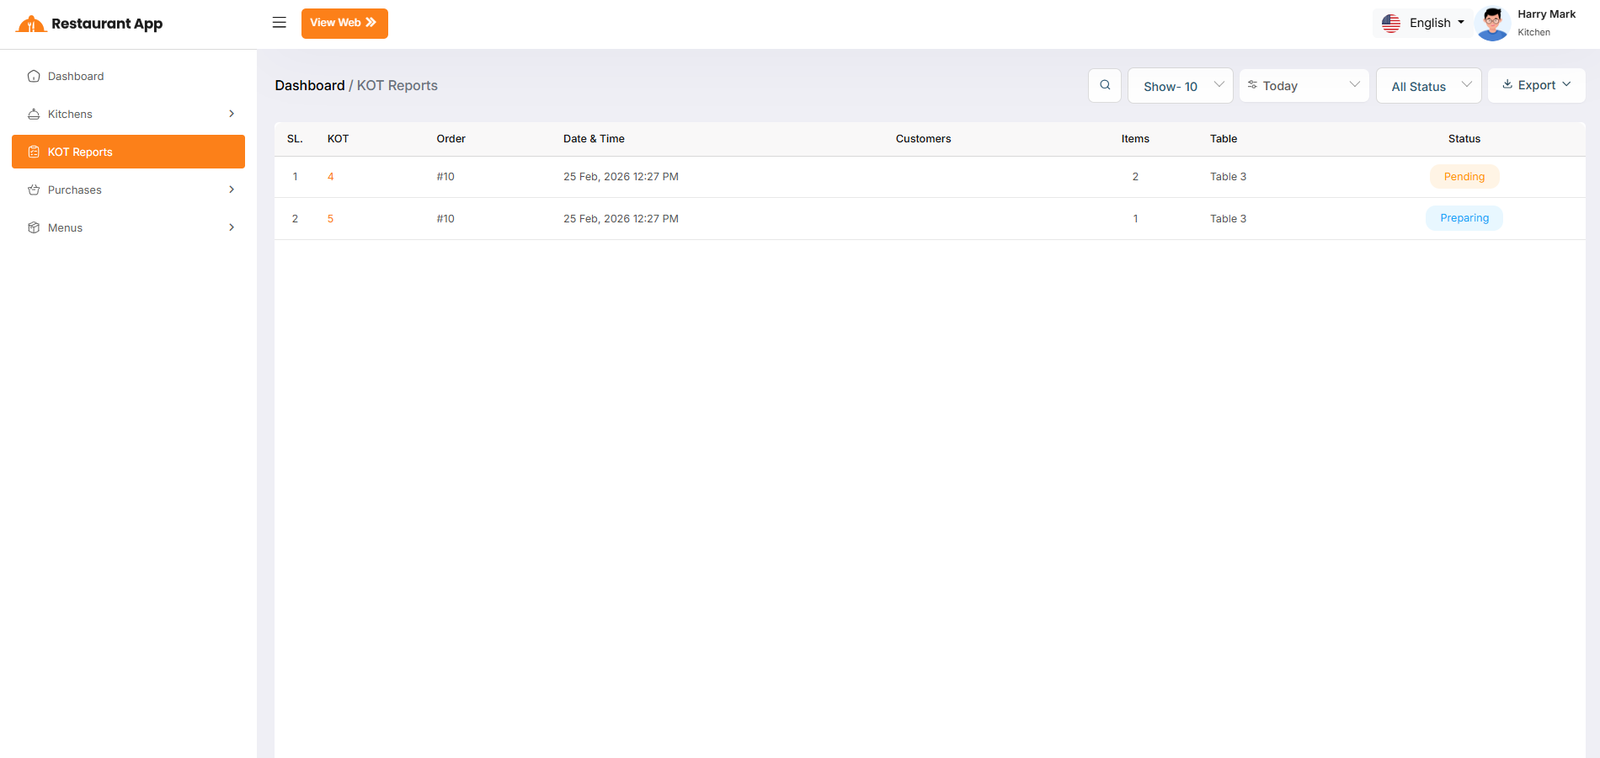The width and height of the screenshot is (1600, 758).
Task: Click the Kitchens icon in sidebar
Action: click(34, 114)
